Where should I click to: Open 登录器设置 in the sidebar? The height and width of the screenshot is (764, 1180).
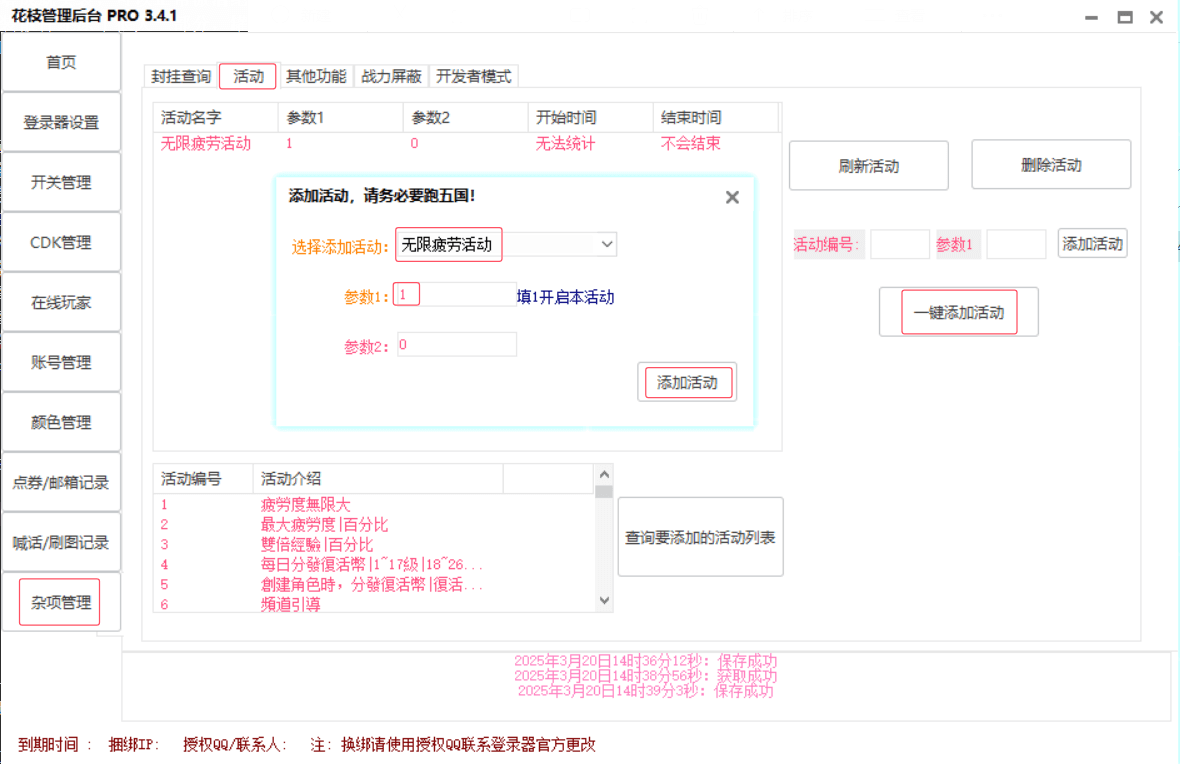61,122
